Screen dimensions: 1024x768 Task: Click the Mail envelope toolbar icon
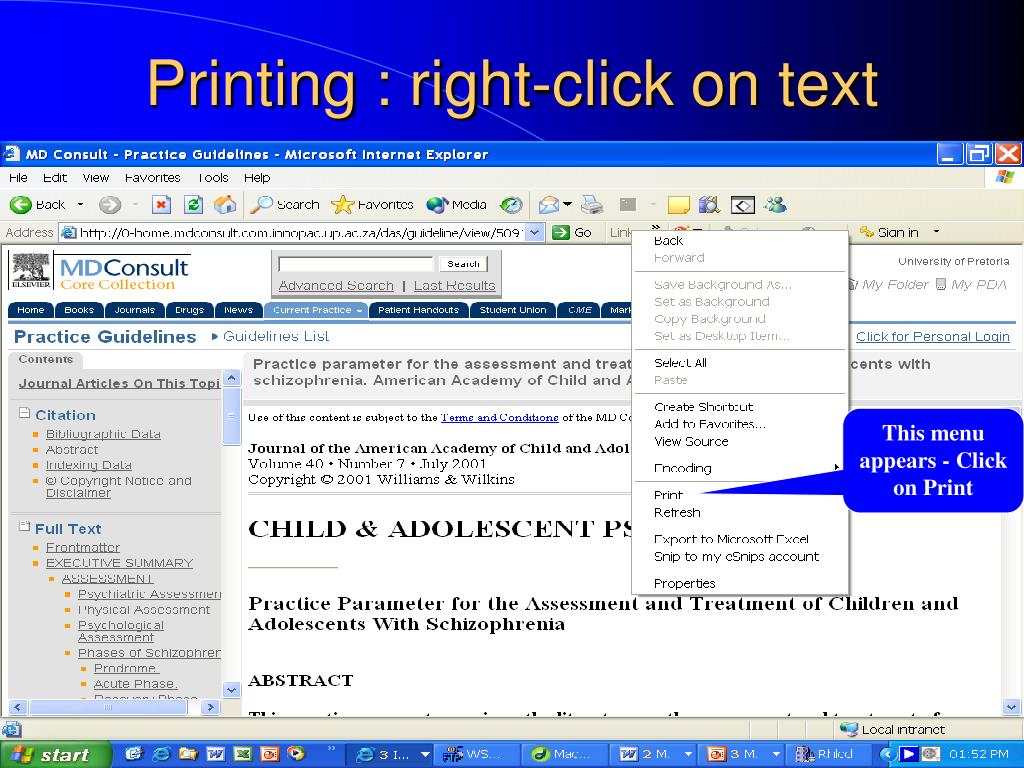coord(548,205)
